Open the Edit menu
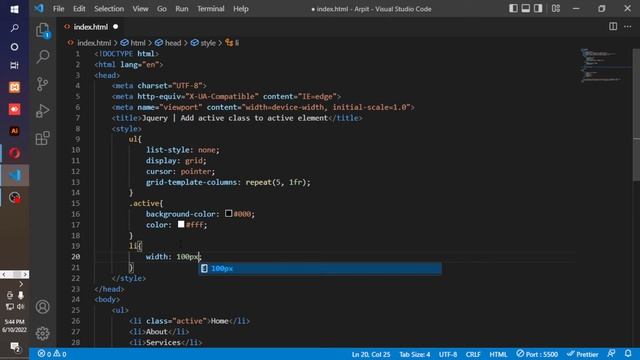 [79, 9]
